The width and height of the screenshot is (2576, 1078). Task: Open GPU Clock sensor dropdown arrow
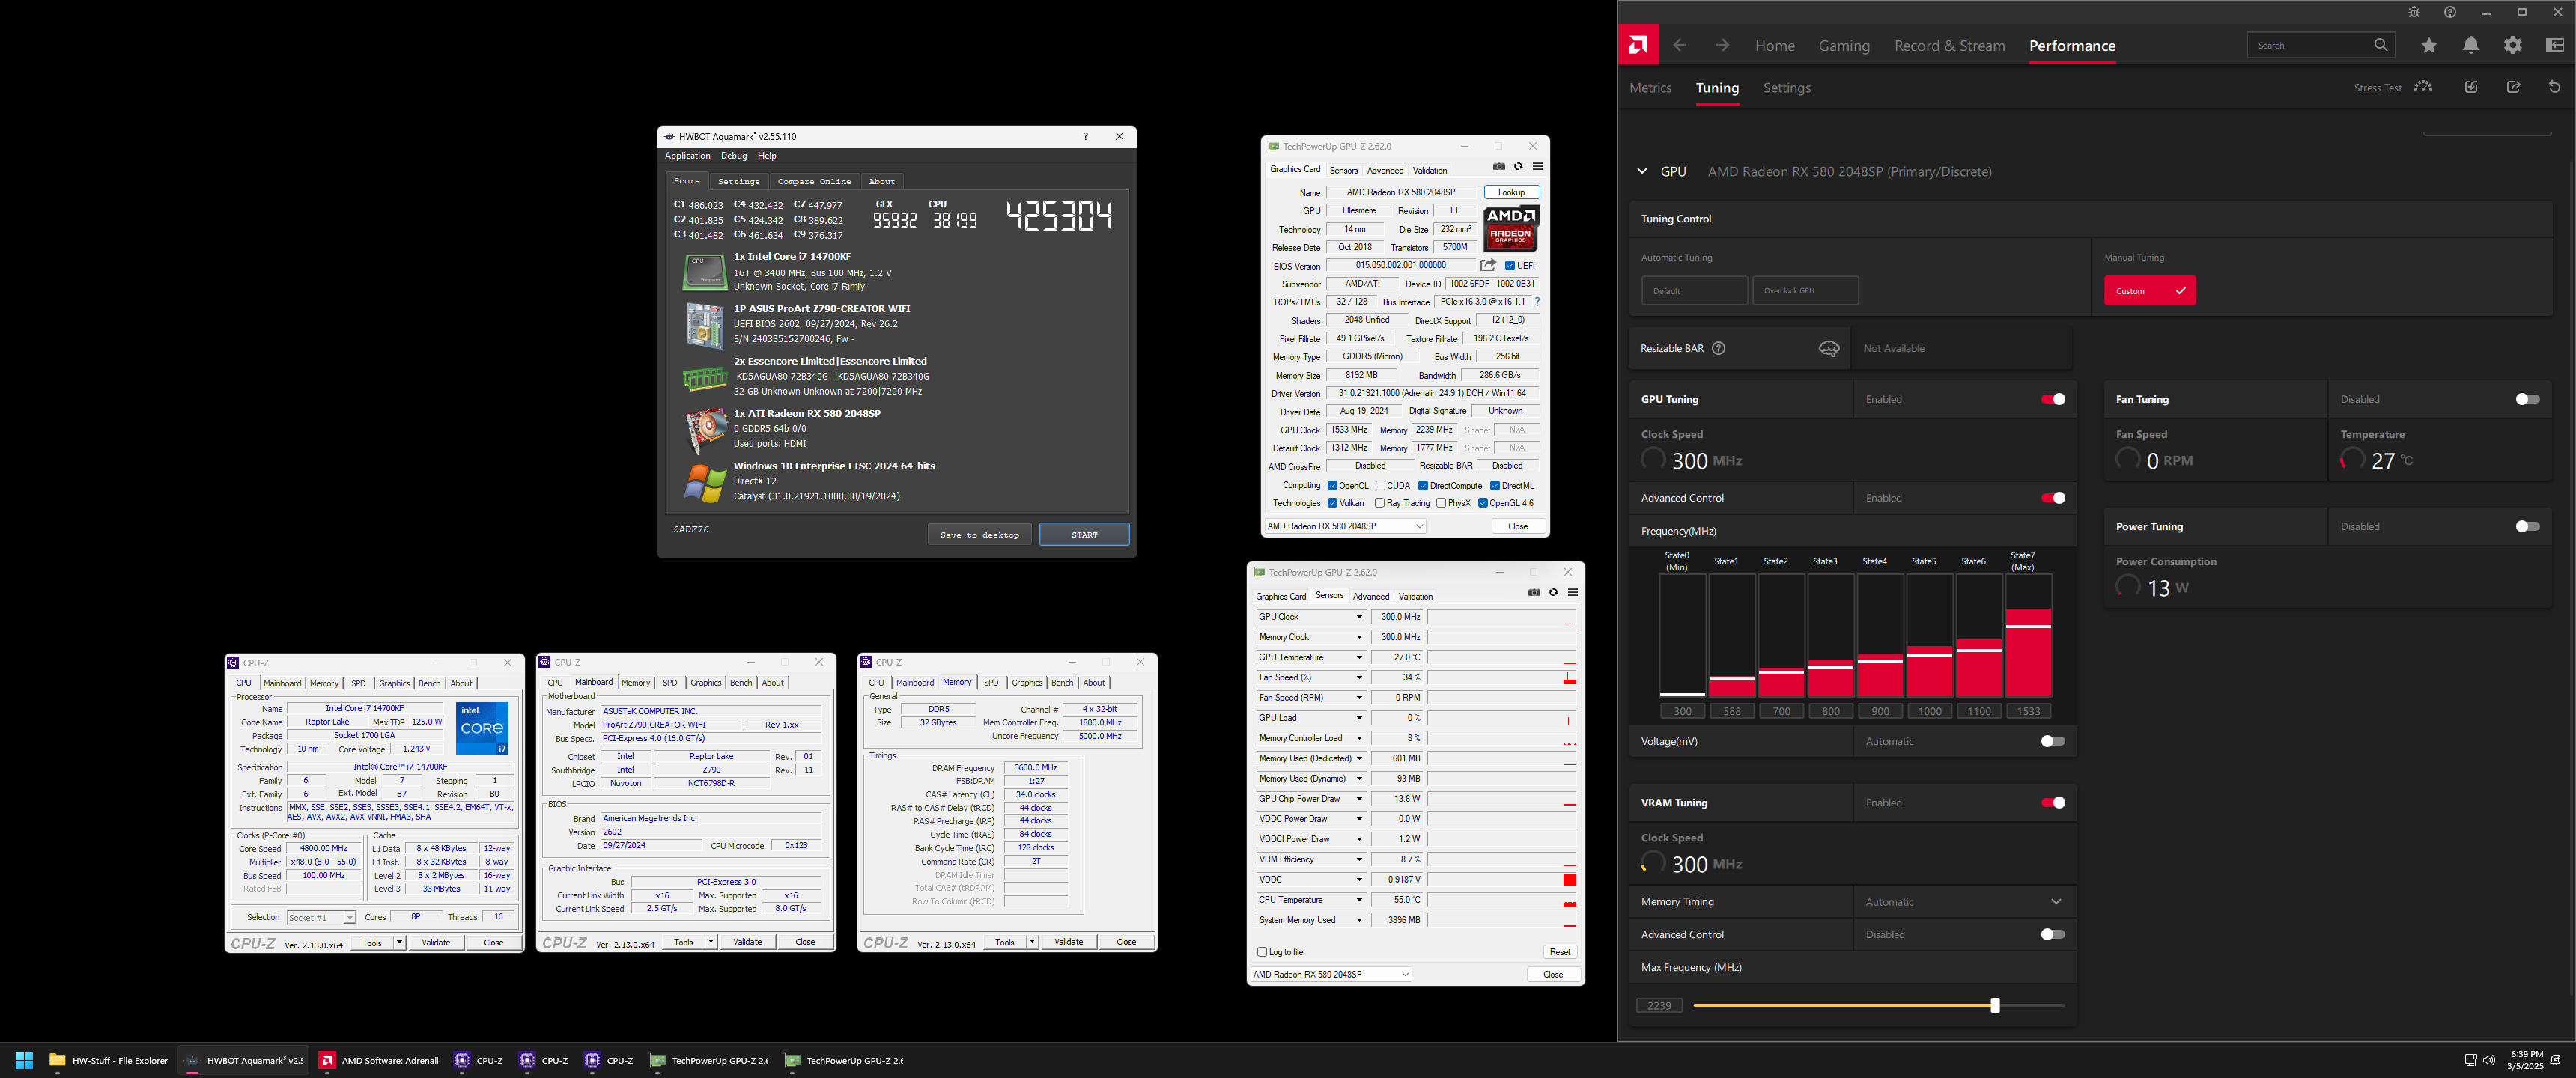1359,617
